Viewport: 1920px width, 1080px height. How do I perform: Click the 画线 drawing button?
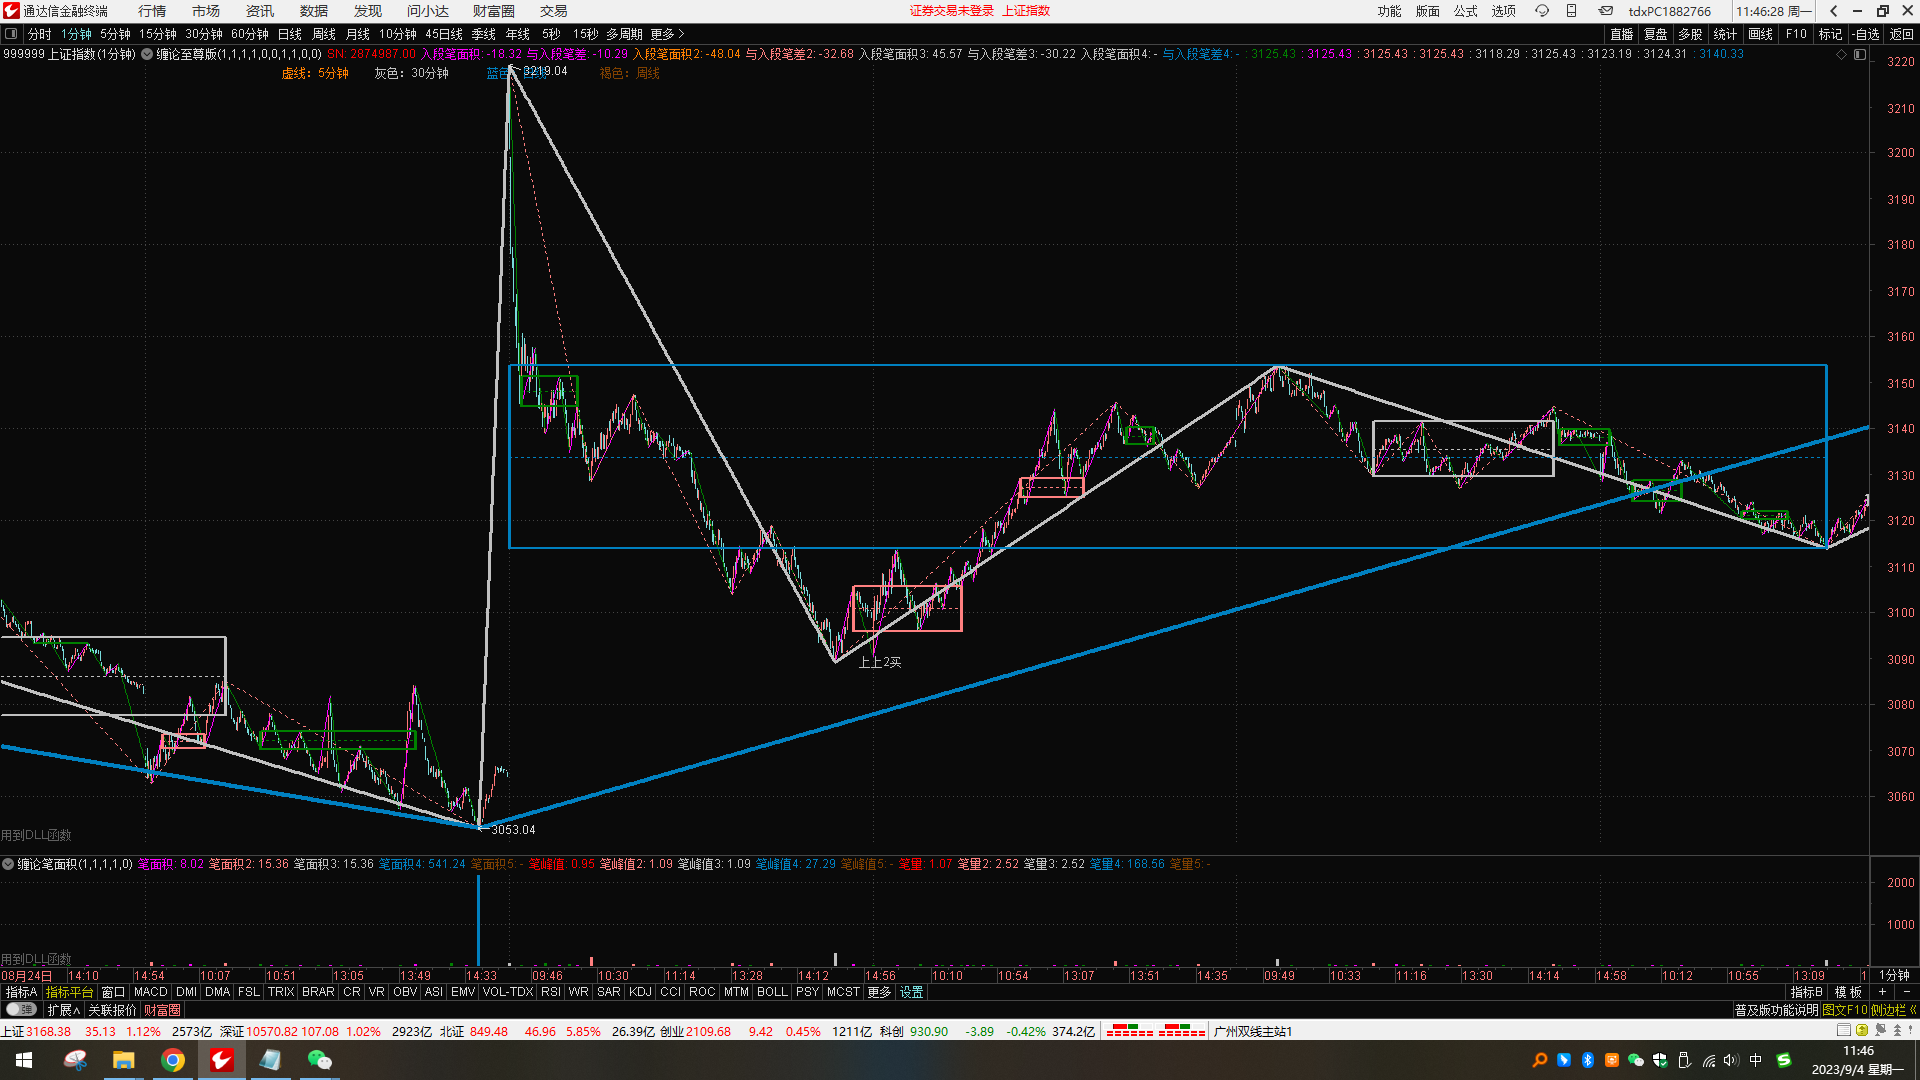[x=1760, y=34]
